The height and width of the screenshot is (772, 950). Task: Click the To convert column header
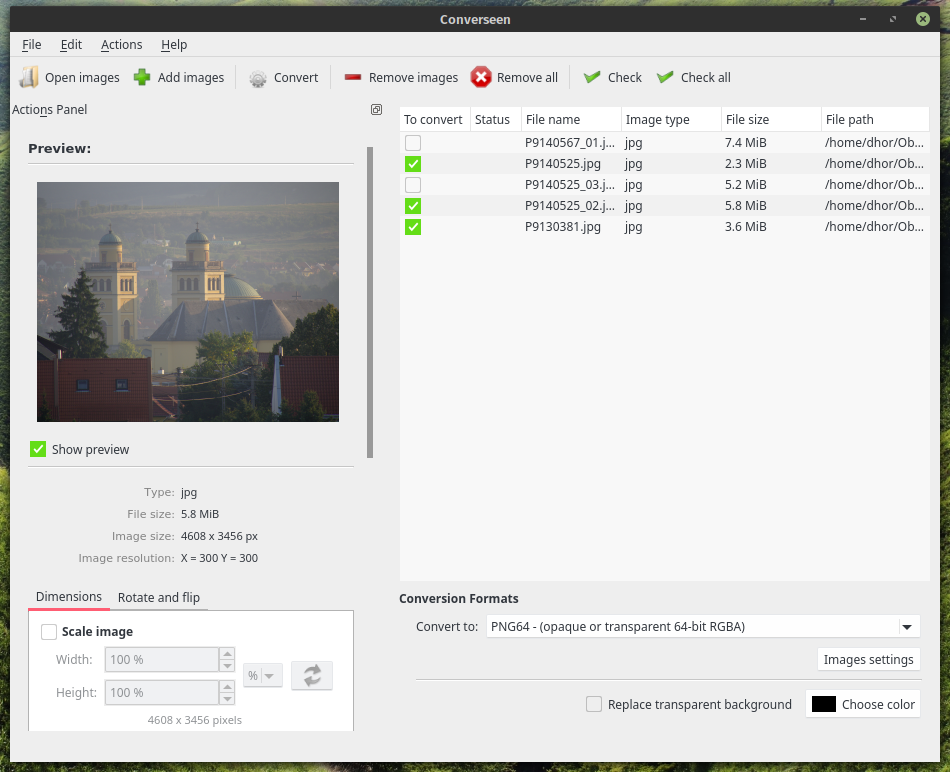tap(434, 119)
